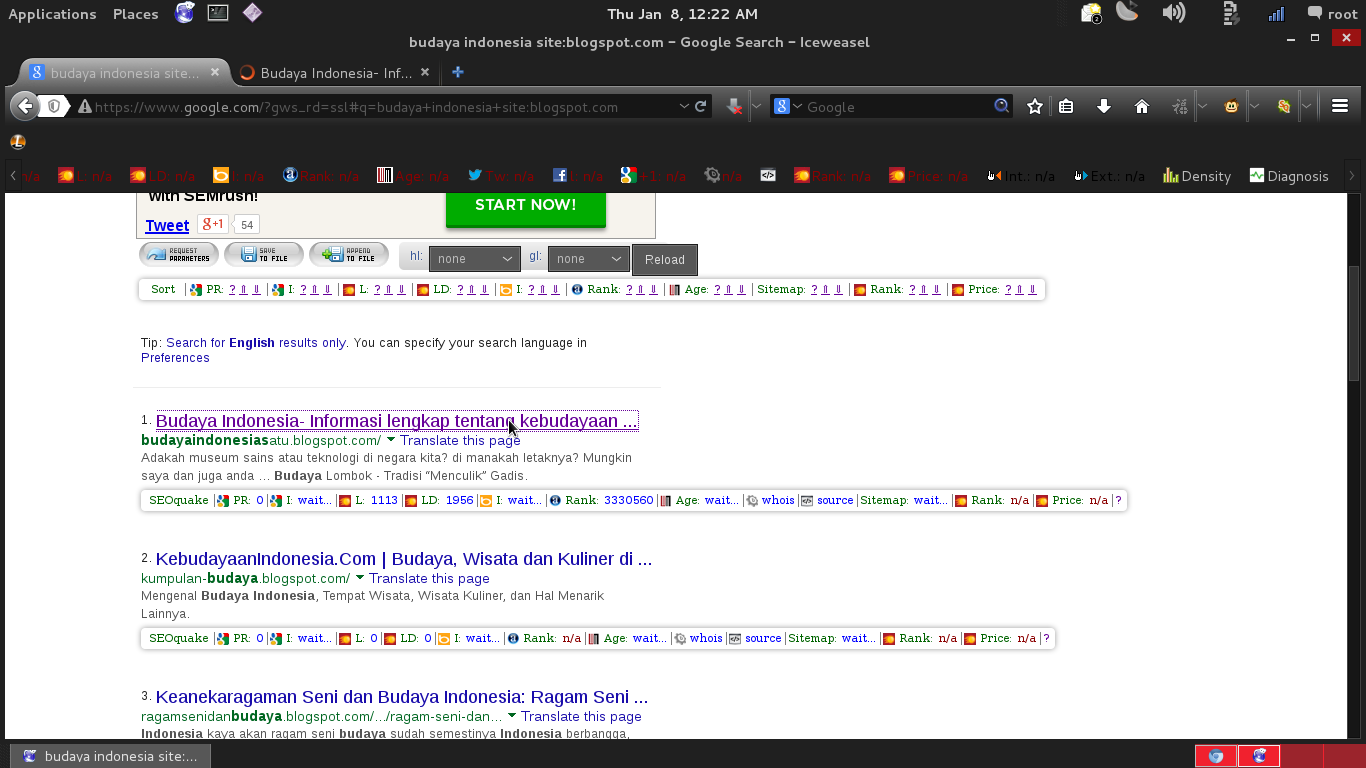This screenshot has width=1366, height=768.
Task: Open the power/battery indicator in the top panel
Action: [x=1231, y=13]
